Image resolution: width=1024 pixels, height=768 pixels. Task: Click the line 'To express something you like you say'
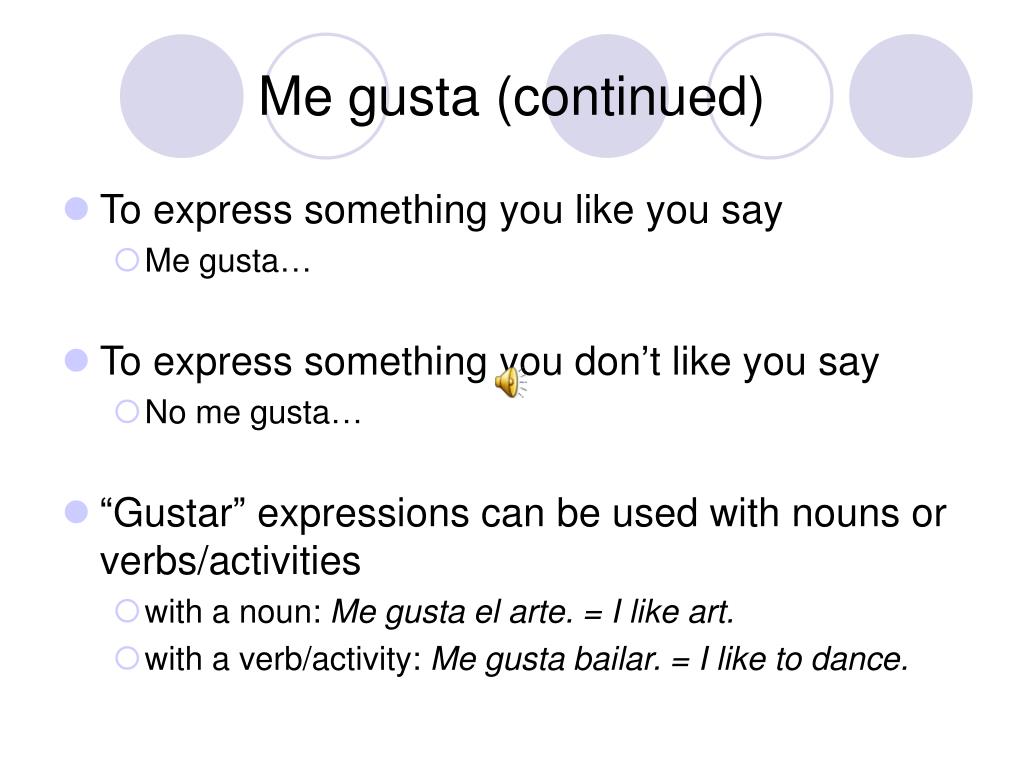441,211
